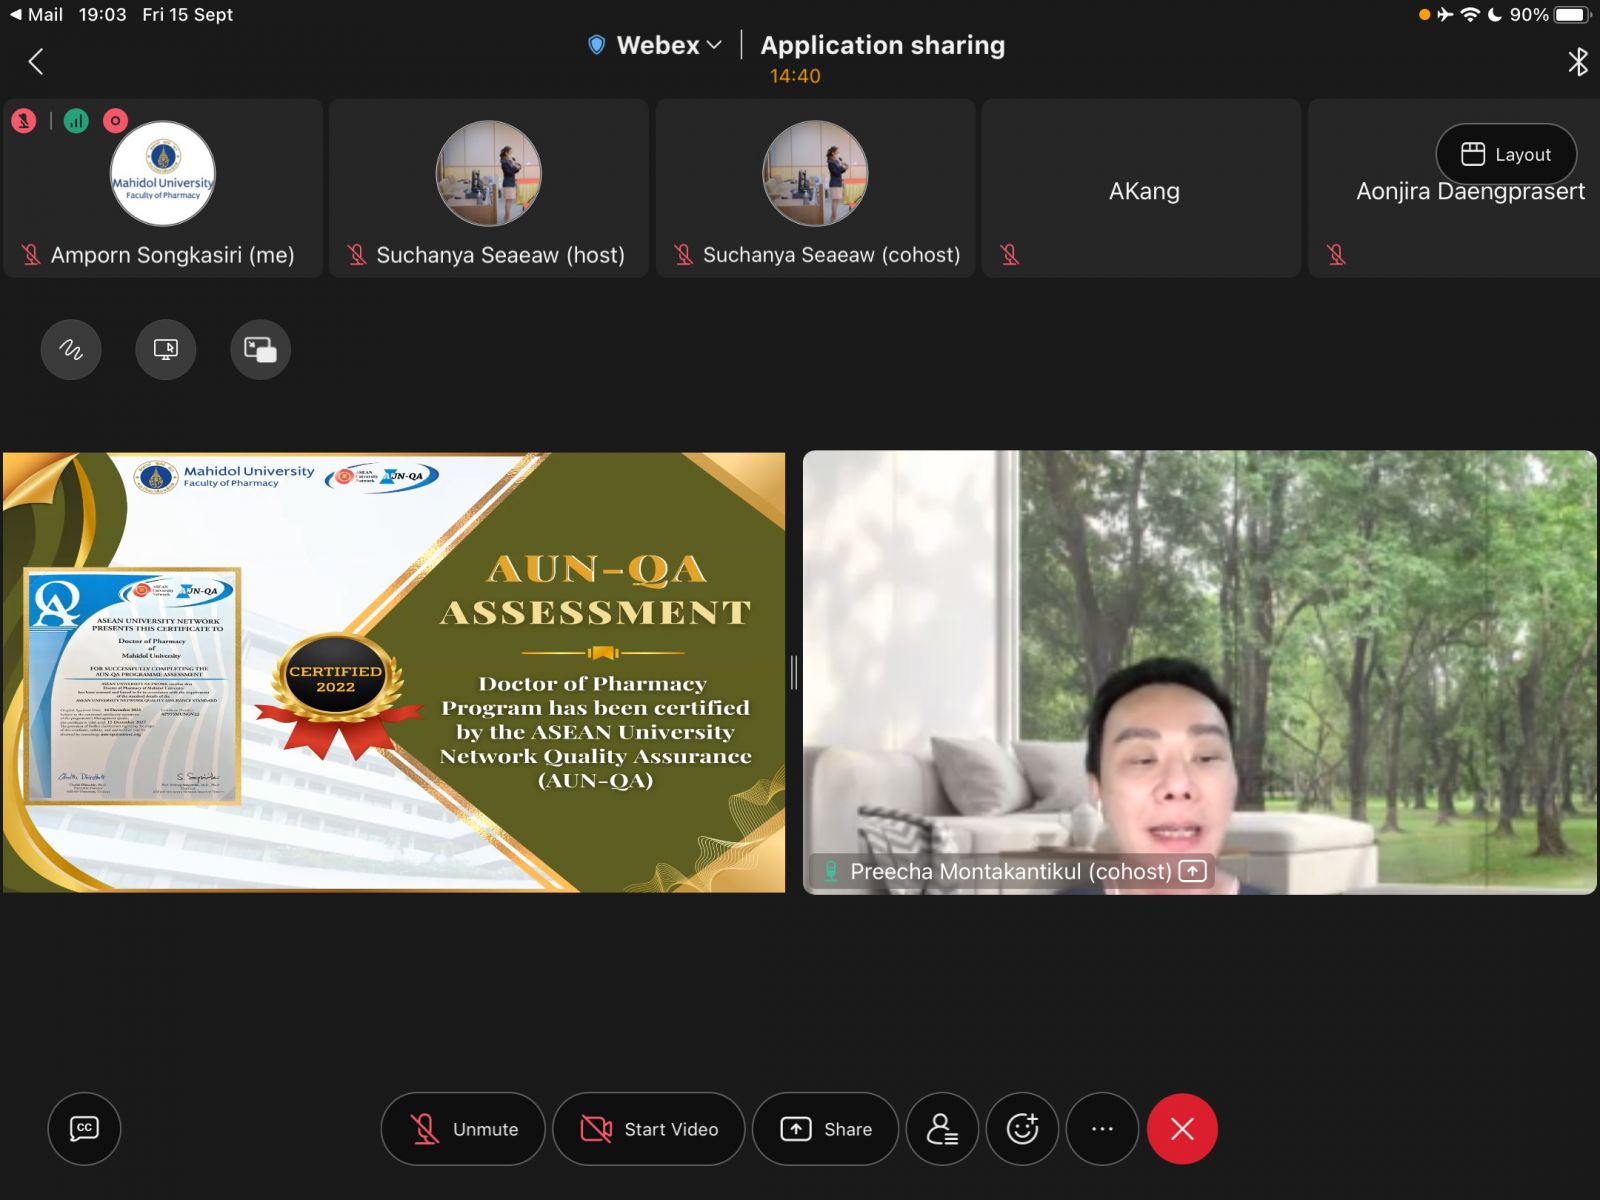The height and width of the screenshot is (1200, 1600).
Task: Tap the red muted indicator above Amporn's avatar
Action: click(24, 121)
